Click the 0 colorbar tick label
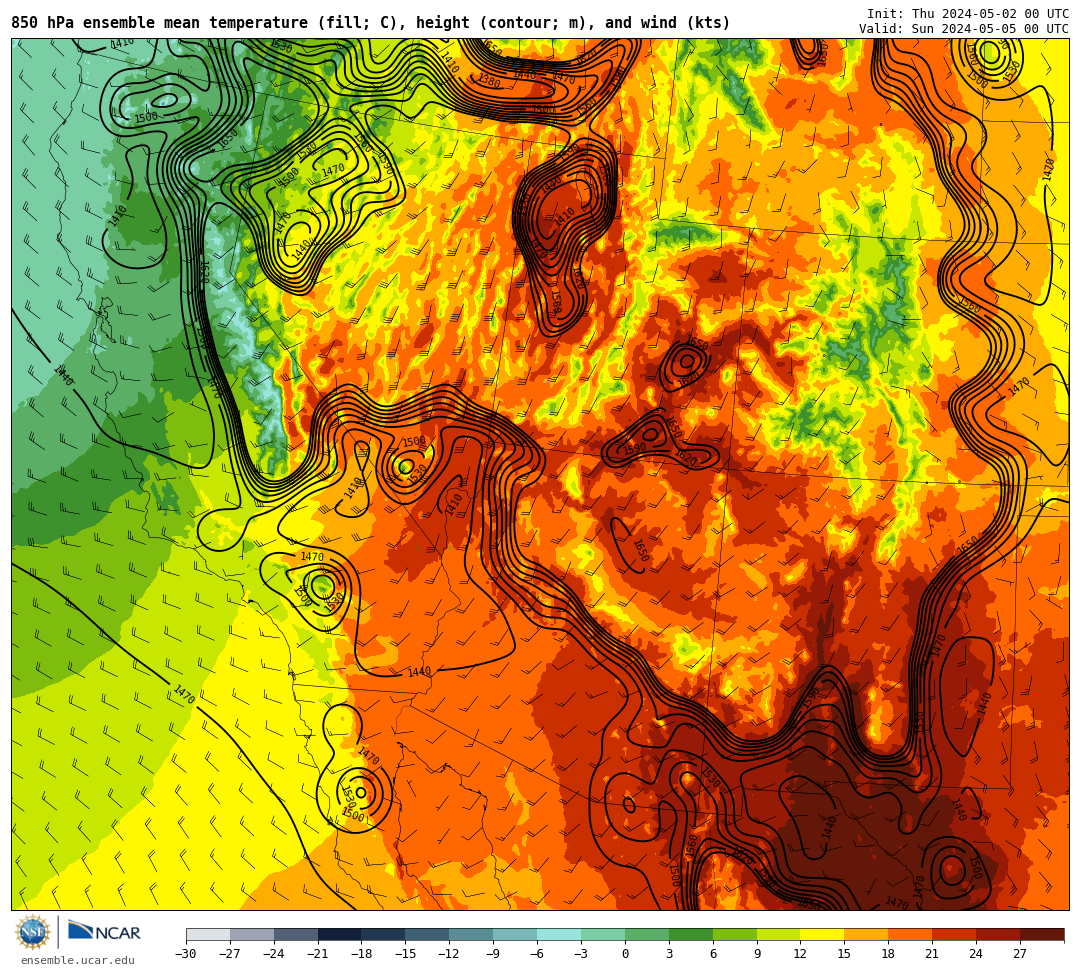The height and width of the screenshot is (973, 1080). coord(625,954)
